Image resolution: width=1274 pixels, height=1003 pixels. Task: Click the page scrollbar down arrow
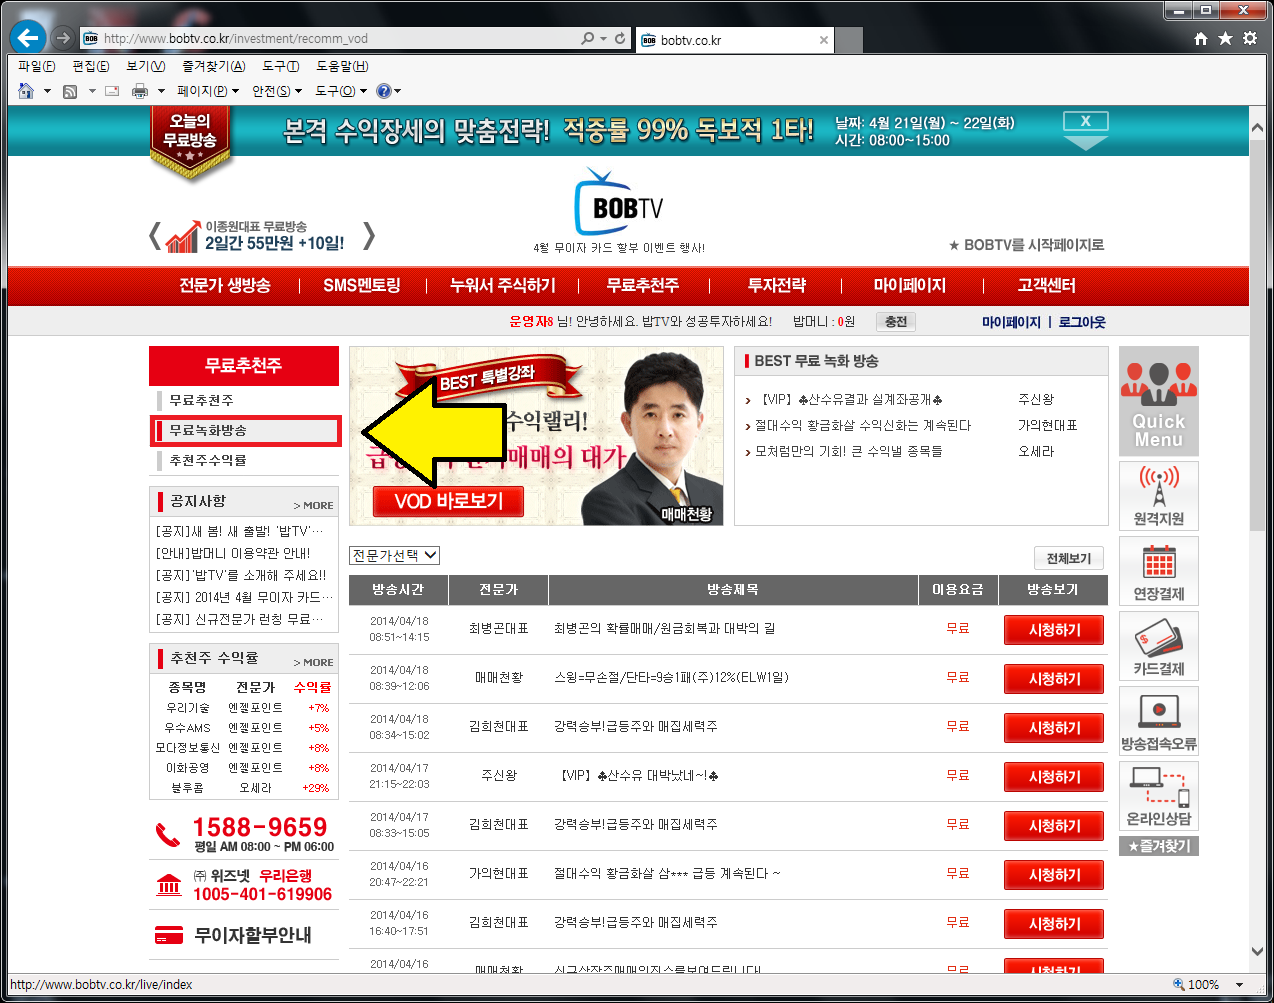pyautogui.click(x=1257, y=952)
